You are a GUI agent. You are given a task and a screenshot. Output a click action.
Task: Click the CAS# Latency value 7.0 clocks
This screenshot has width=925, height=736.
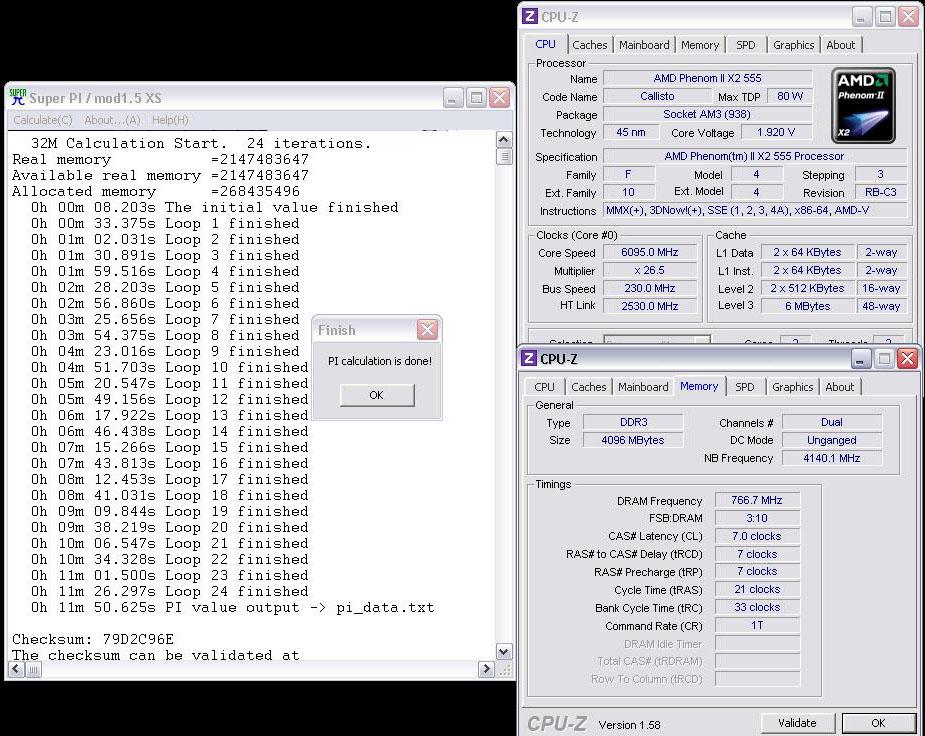click(757, 536)
